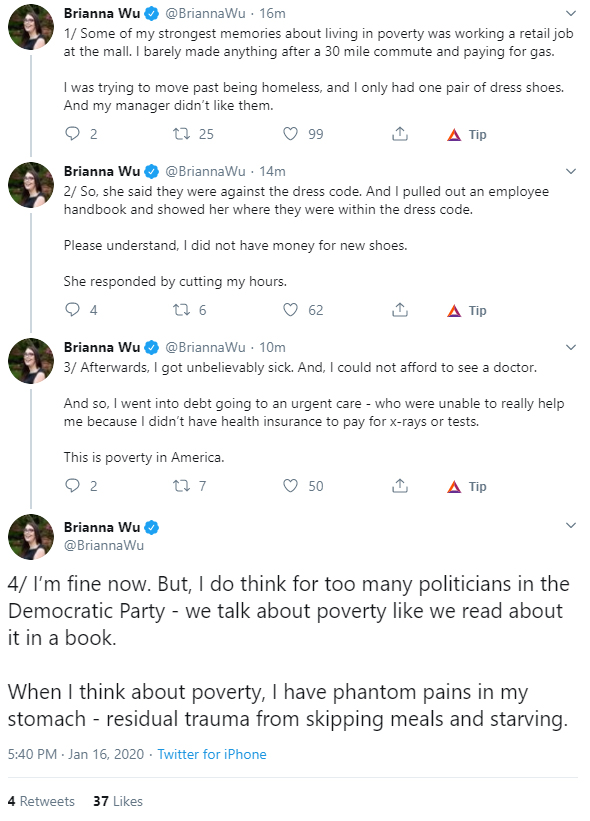The image size is (590, 821).
Task: Tip the author on the first tweet
Action: point(467,135)
